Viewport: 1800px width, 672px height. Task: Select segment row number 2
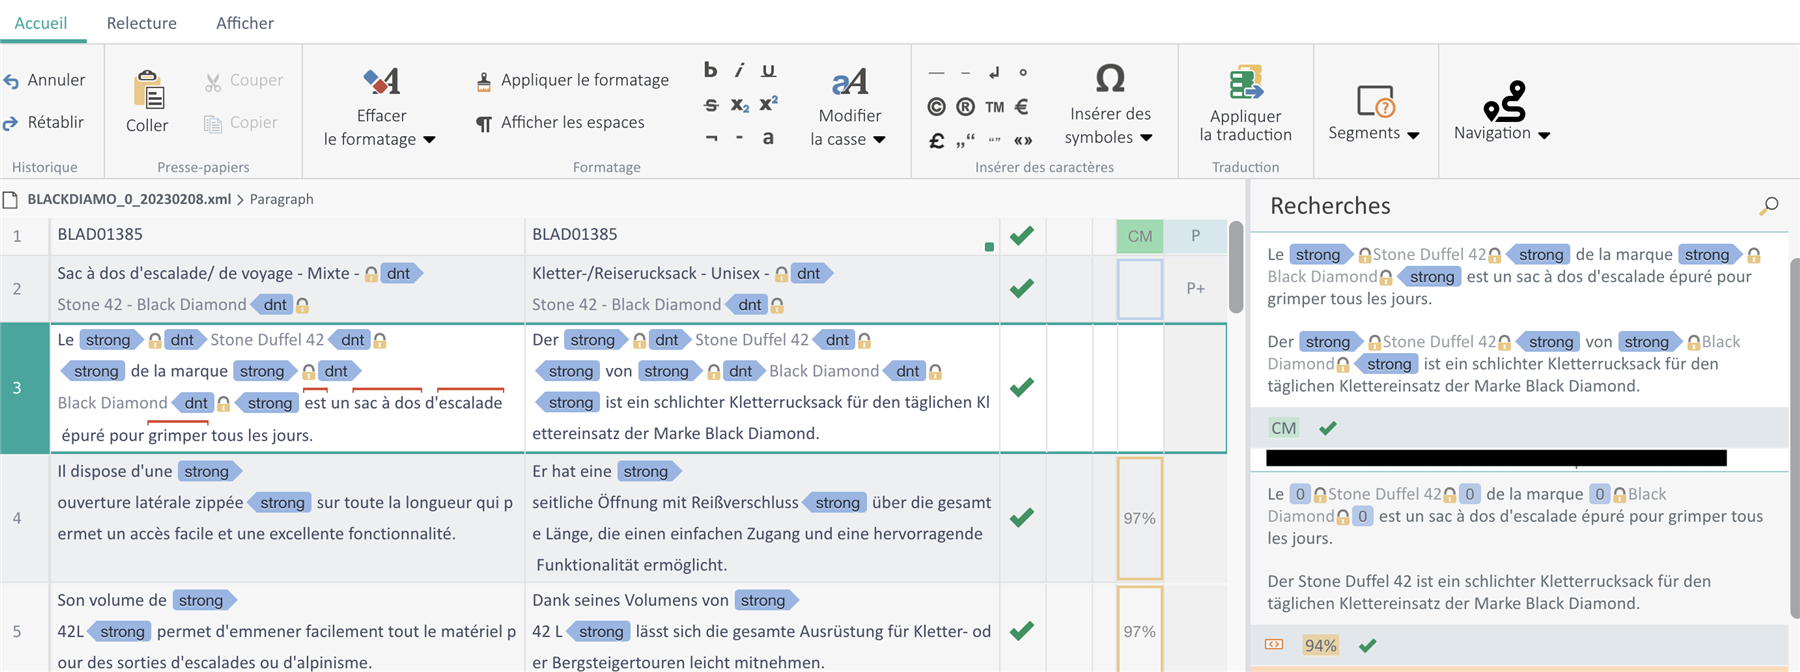(17, 288)
